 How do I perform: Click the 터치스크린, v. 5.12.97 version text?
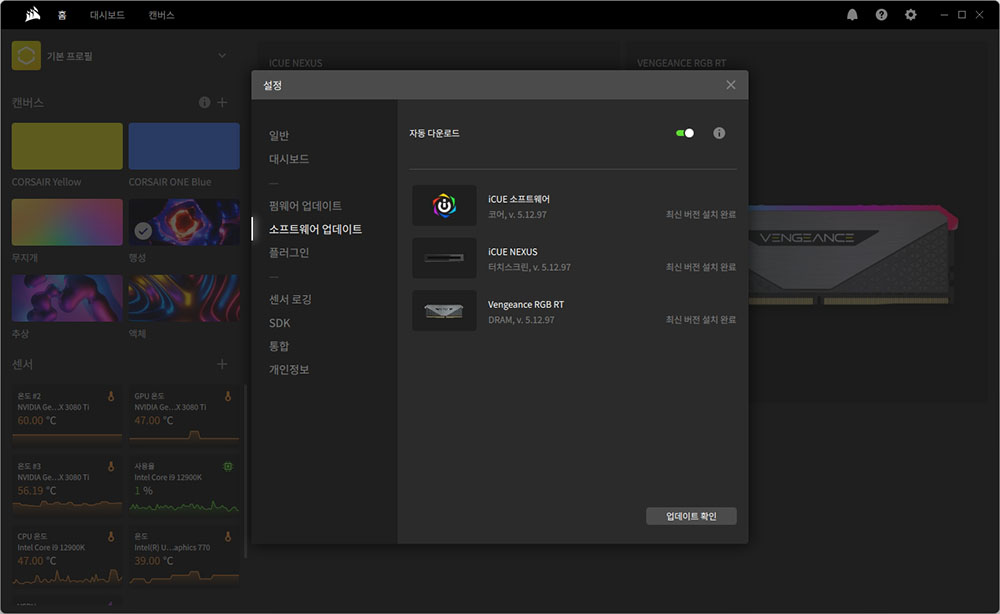point(529,267)
